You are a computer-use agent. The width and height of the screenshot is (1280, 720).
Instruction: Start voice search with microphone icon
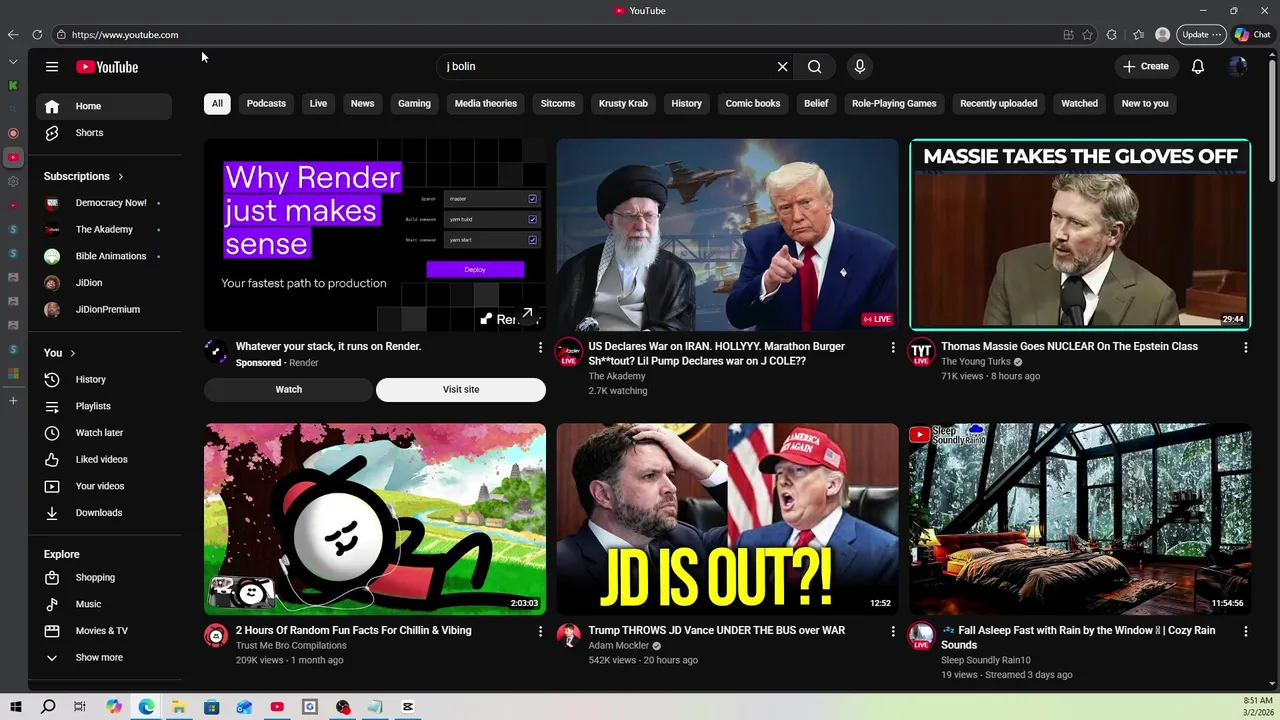(859, 66)
